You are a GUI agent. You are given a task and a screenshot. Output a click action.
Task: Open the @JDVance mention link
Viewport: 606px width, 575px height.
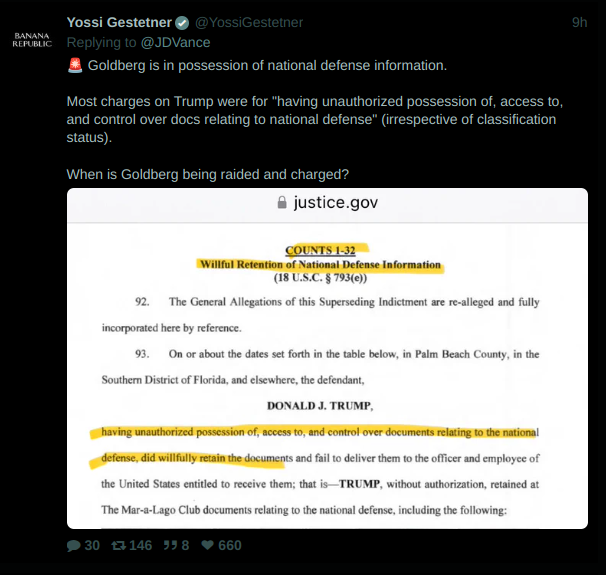[x=175, y=42]
